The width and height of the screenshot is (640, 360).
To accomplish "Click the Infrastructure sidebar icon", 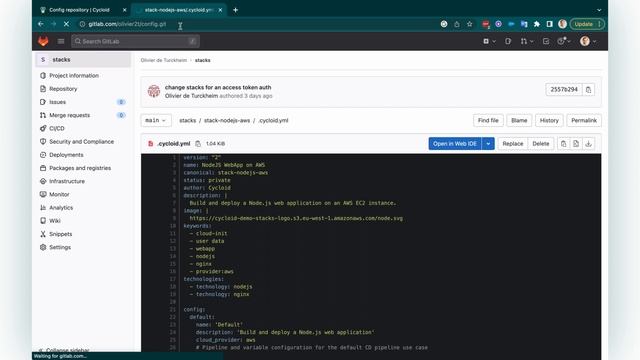I will (43, 181).
